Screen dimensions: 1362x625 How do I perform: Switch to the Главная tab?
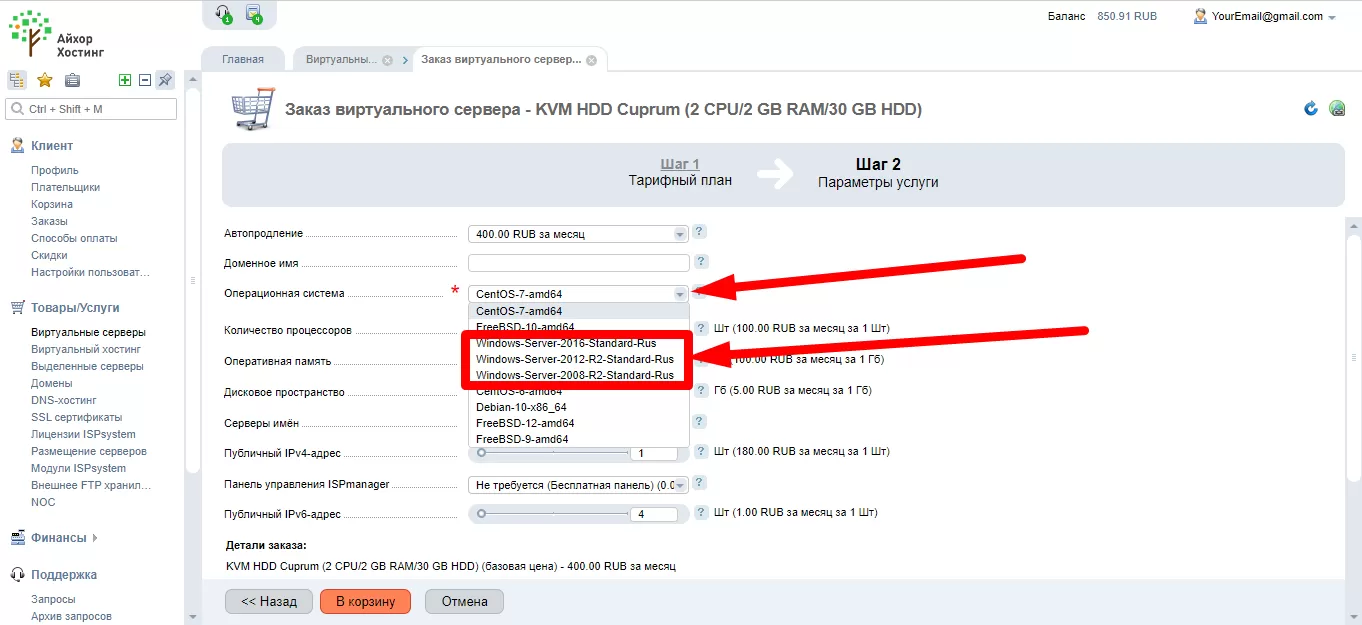243,59
